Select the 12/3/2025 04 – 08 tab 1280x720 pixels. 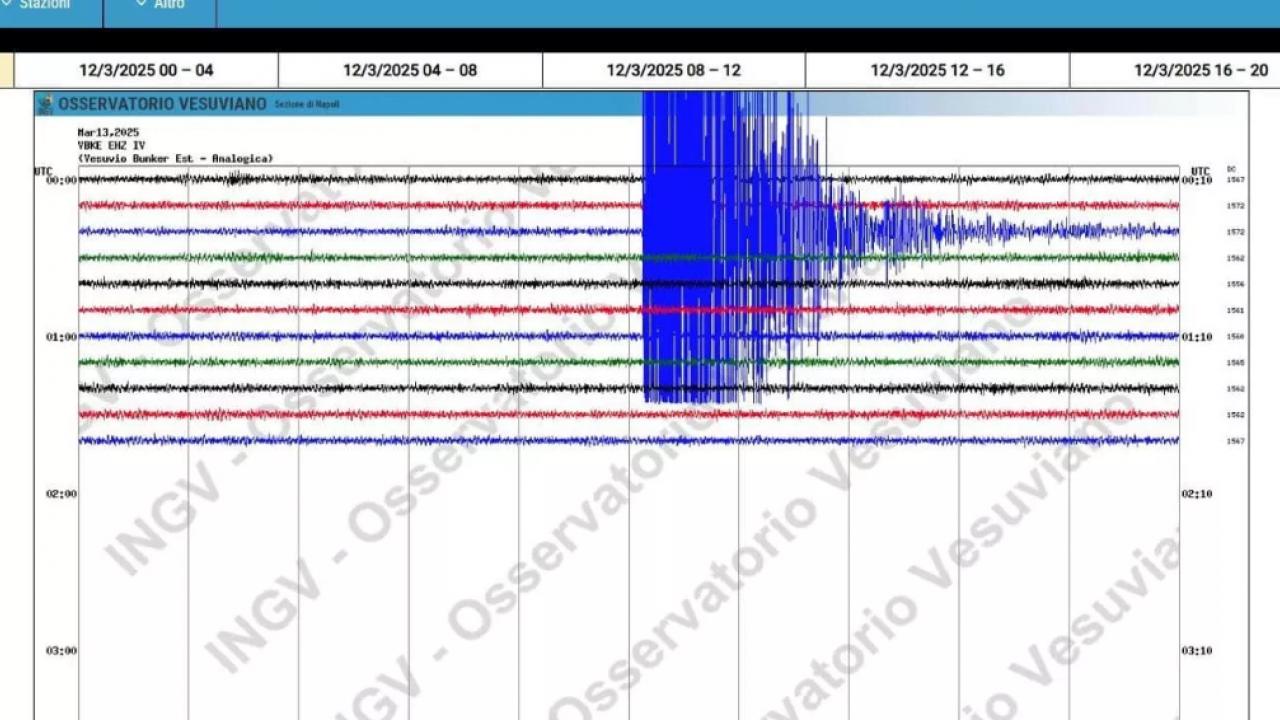click(x=410, y=70)
